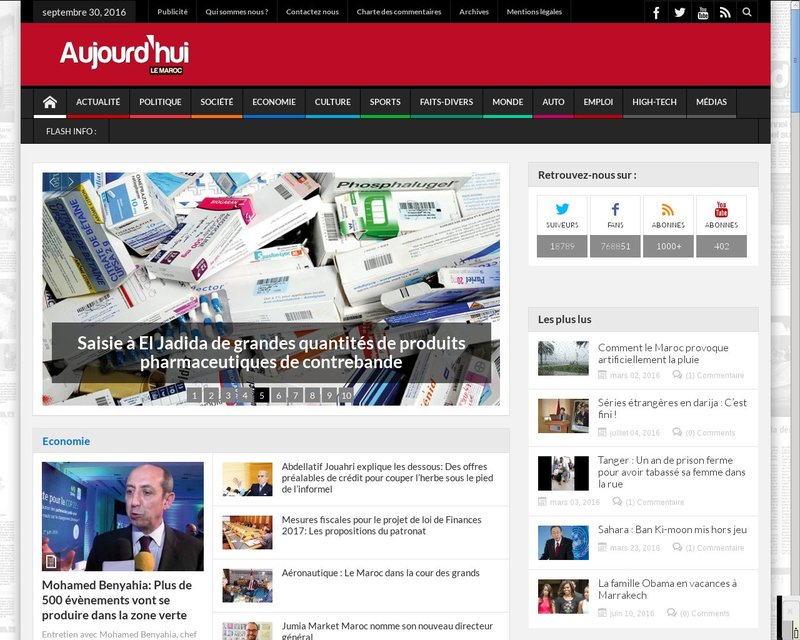
Task: Jump to slide 2 in the carousel
Action: point(211,396)
